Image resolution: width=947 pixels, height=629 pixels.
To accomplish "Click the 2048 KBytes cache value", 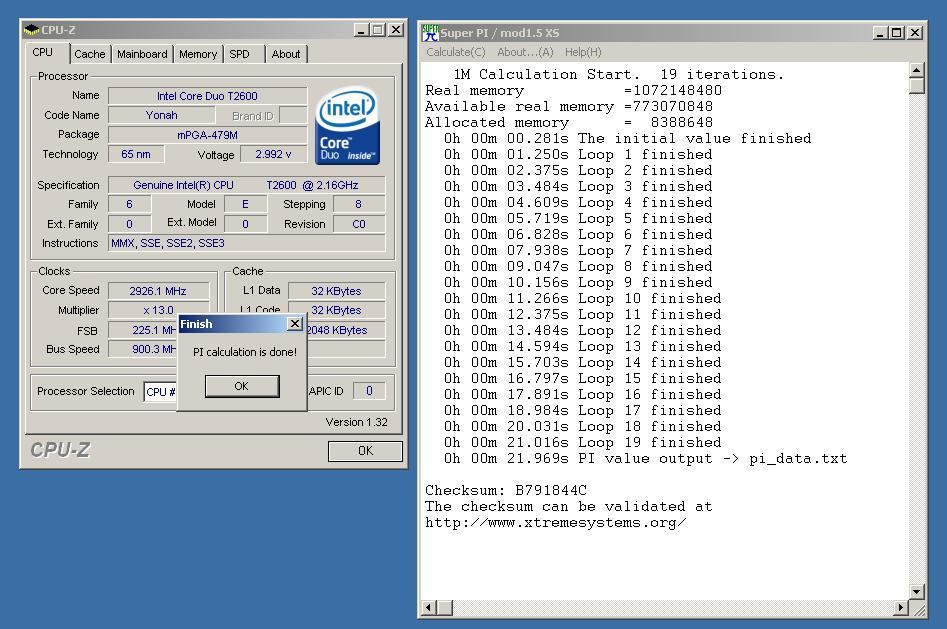I will click(345, 330).
